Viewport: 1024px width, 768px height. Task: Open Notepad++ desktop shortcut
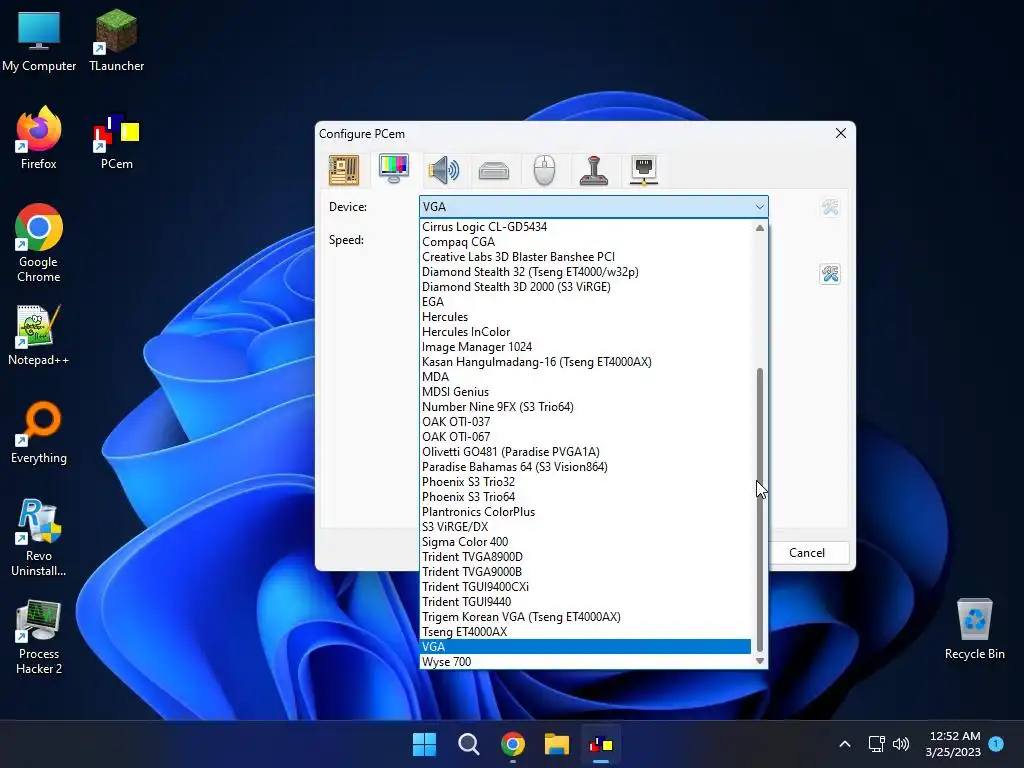(x=39, y=335)
